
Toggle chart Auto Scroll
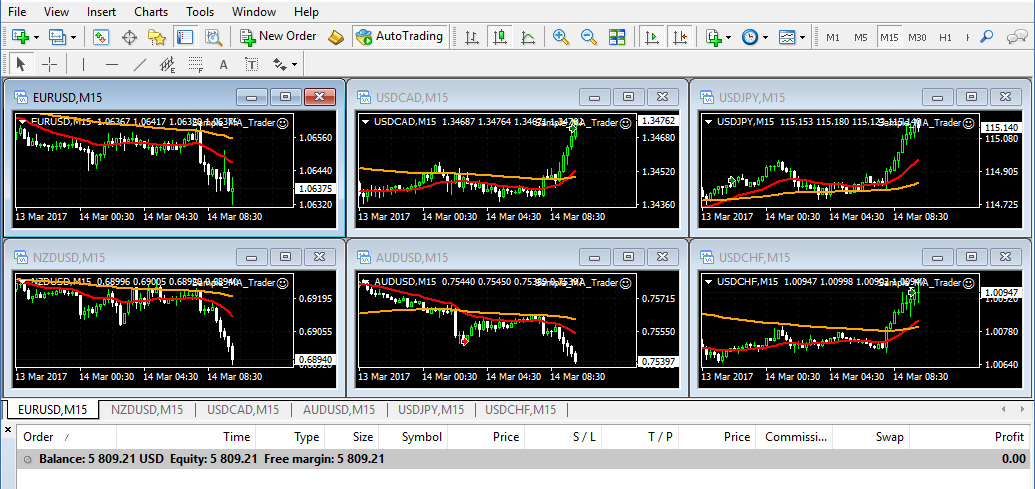(652, 37)
